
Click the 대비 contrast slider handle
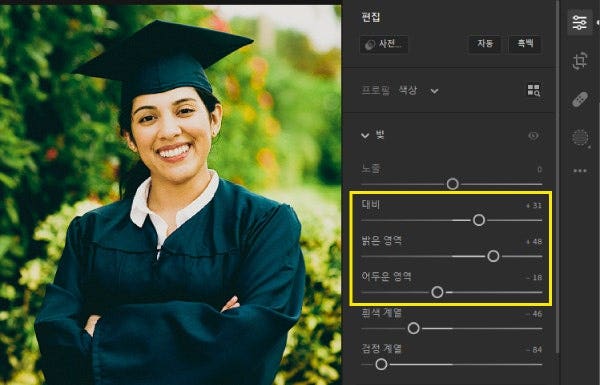tap(479, 220)
